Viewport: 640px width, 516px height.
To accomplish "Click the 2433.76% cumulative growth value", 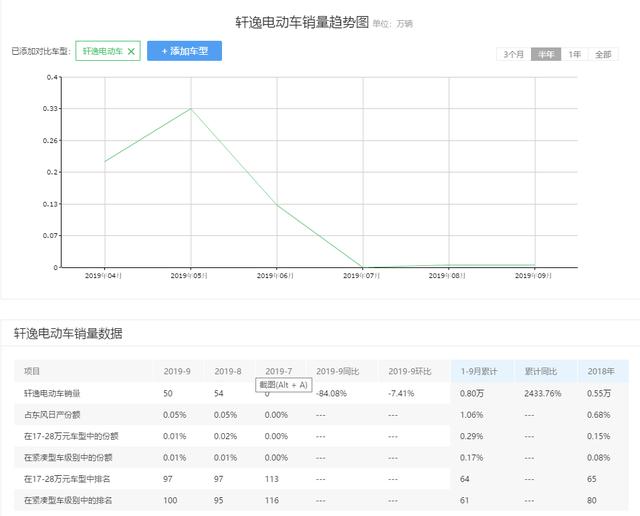I will 543,394.
